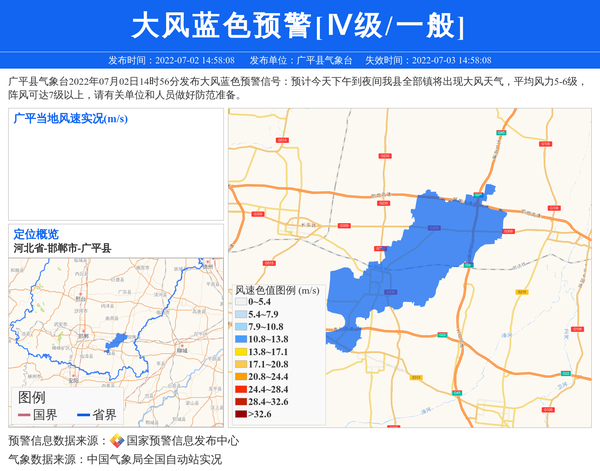
Task: Select the 10.8~13.8 blue color swatch
Action: 241,339
